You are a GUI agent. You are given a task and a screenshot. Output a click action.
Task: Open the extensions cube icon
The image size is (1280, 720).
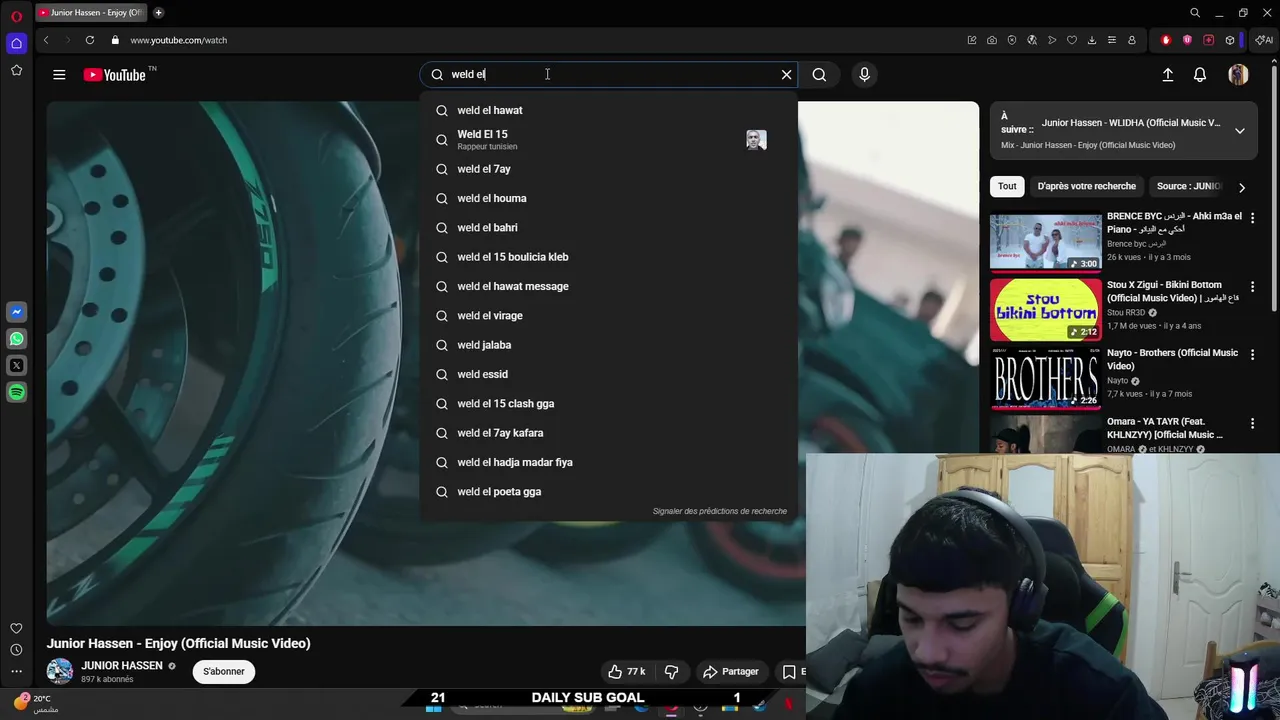point(1230,40)
